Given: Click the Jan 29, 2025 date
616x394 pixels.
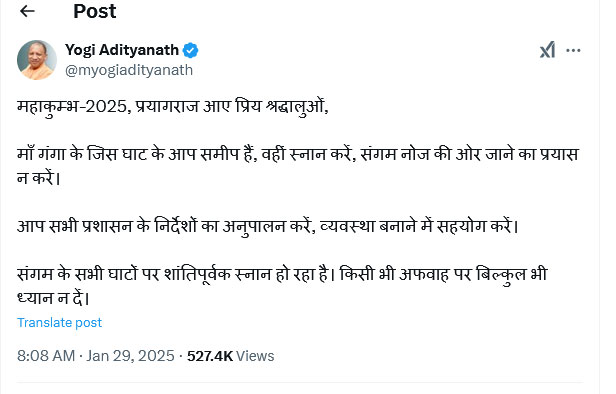Looking at the screenshot, I should [x=130, y=356].
